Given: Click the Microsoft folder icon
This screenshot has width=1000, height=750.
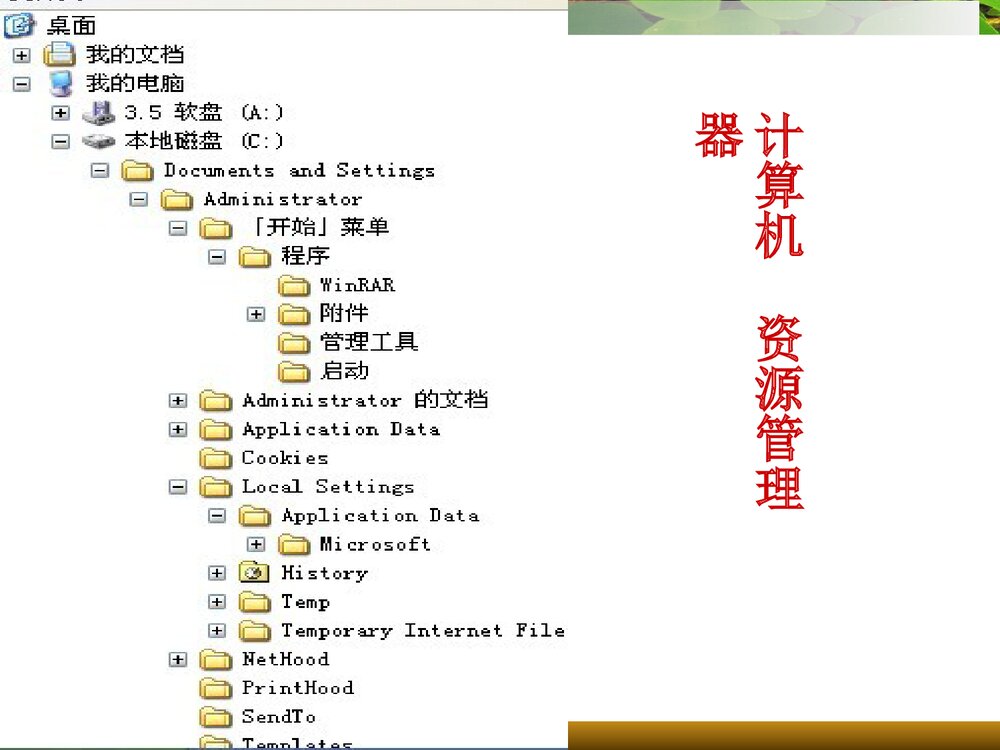Looking at the screenshot, I should 294,545.
